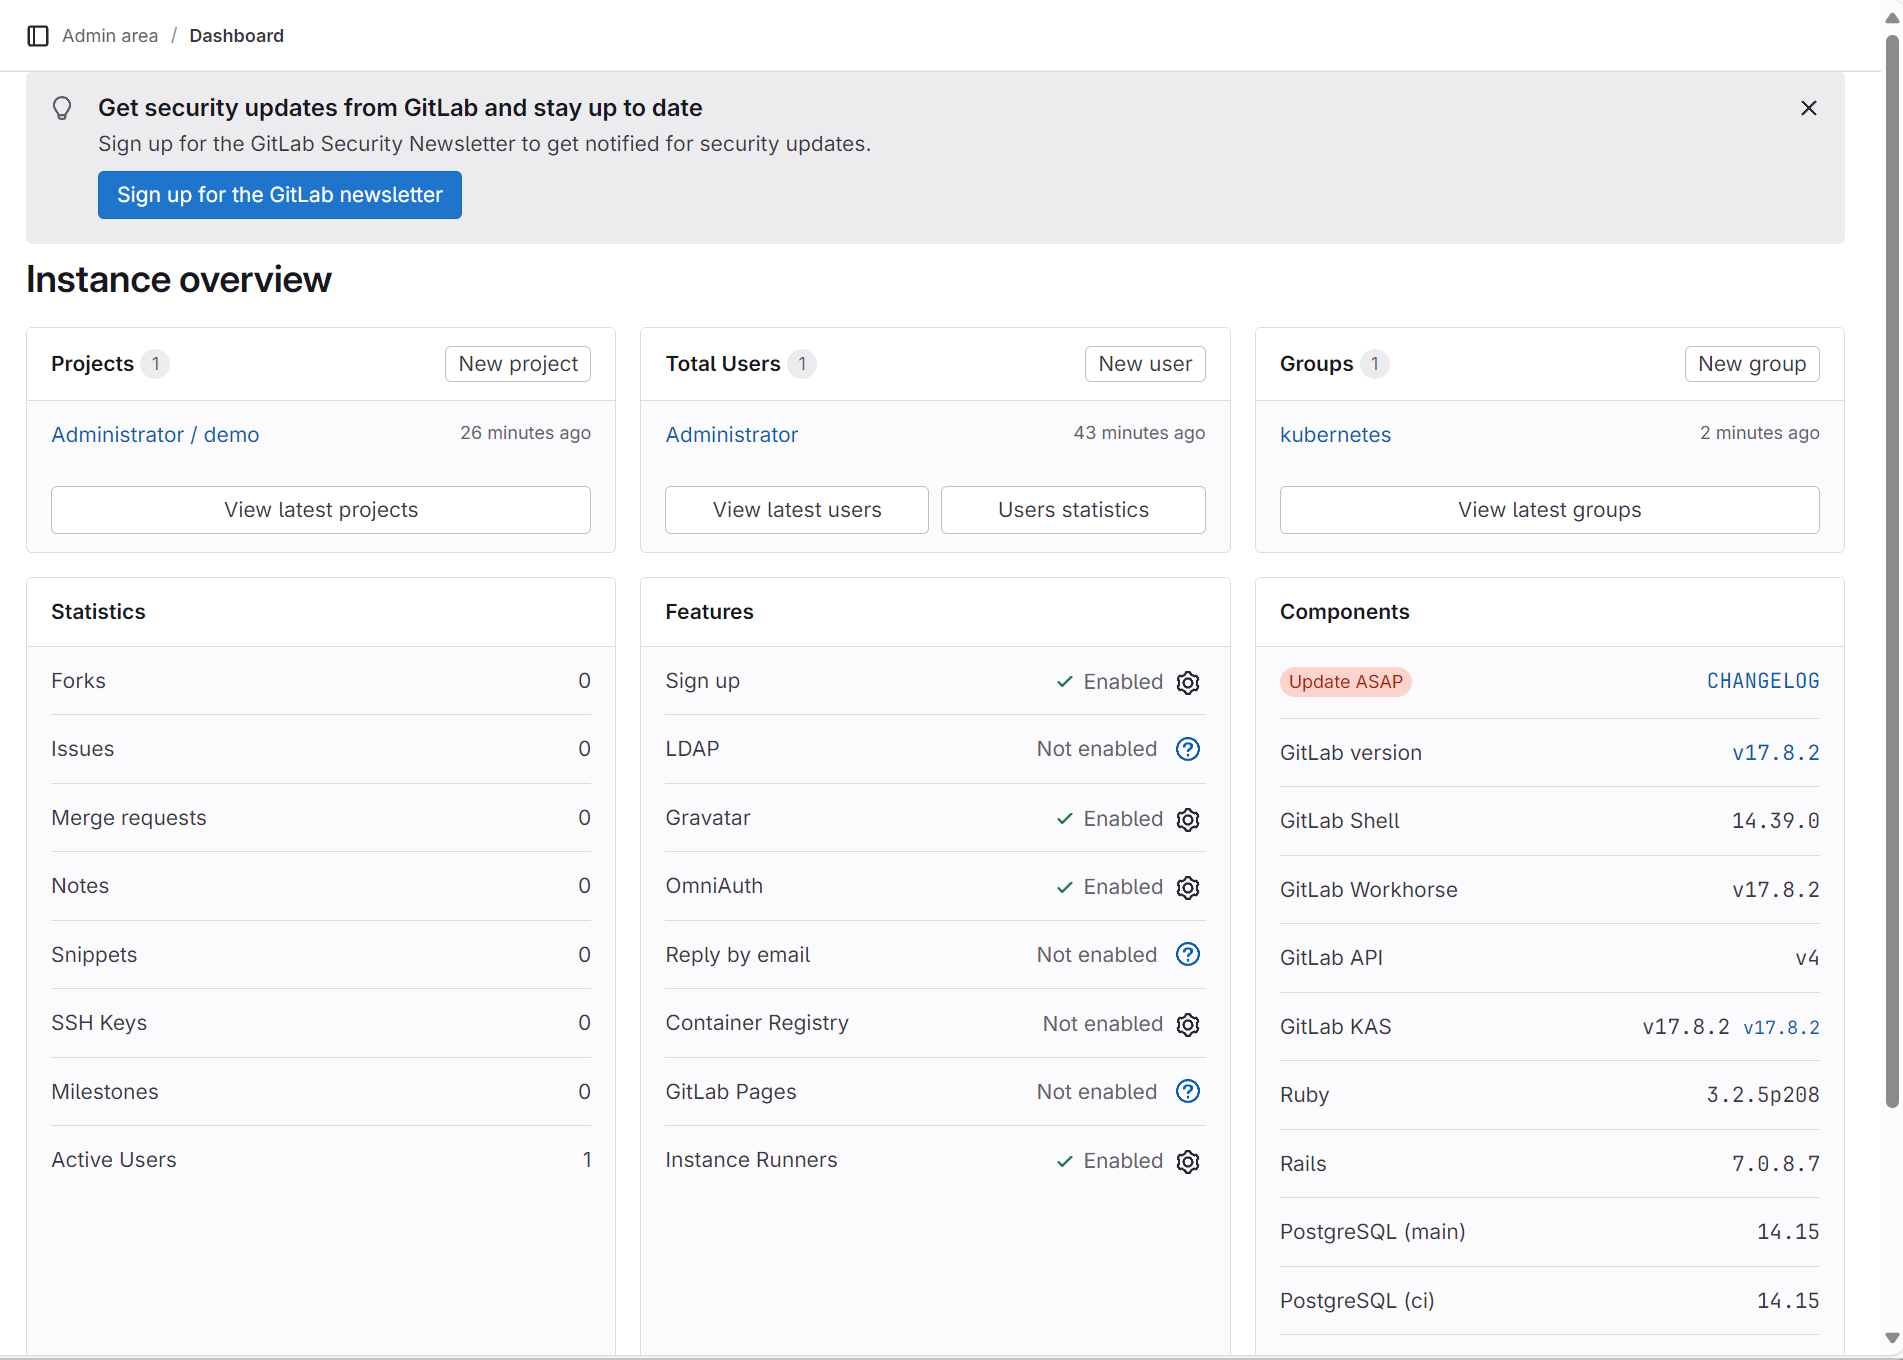
Task: Click GitLab API v4 value
Action: tap(1807, 958)
